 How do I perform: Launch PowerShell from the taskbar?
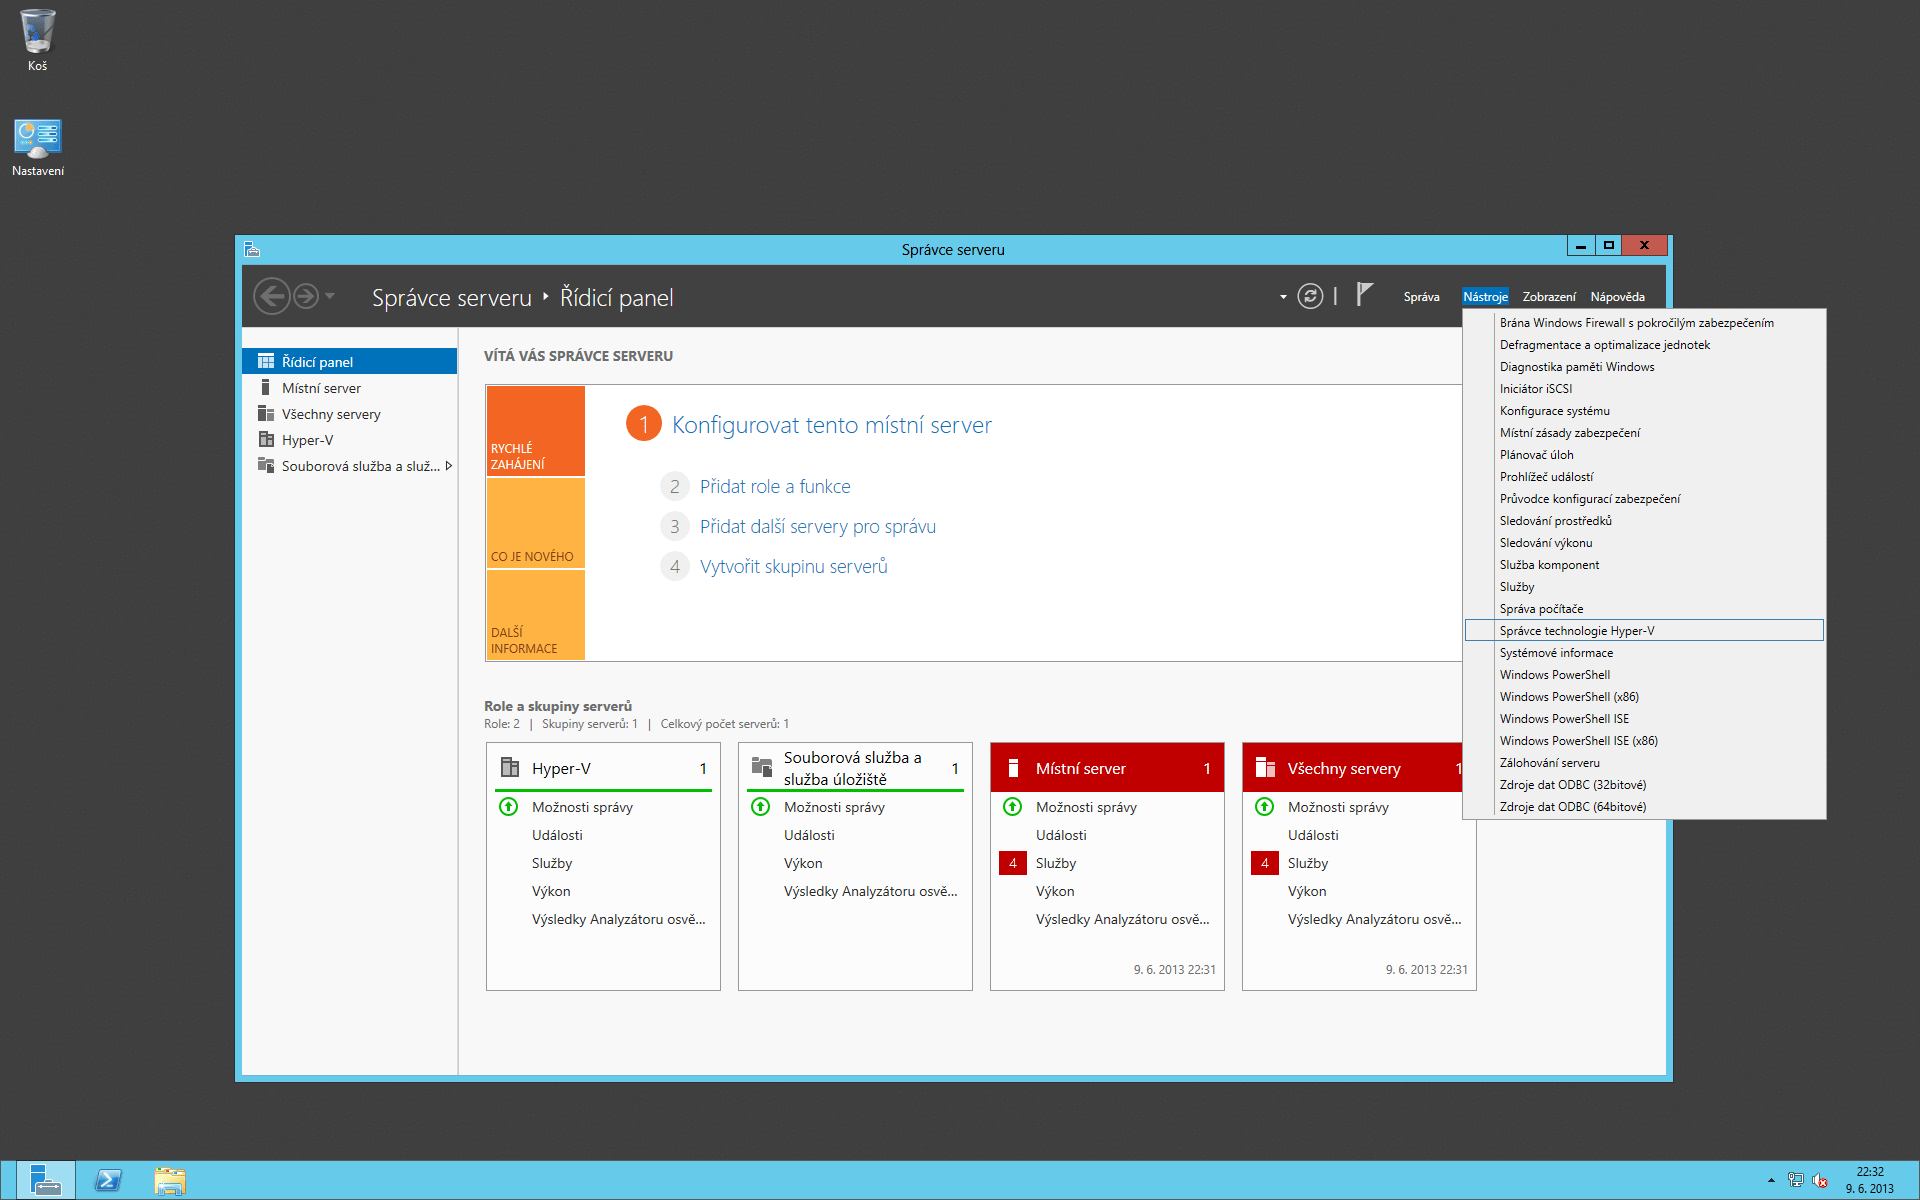(x=108, y=1181)
